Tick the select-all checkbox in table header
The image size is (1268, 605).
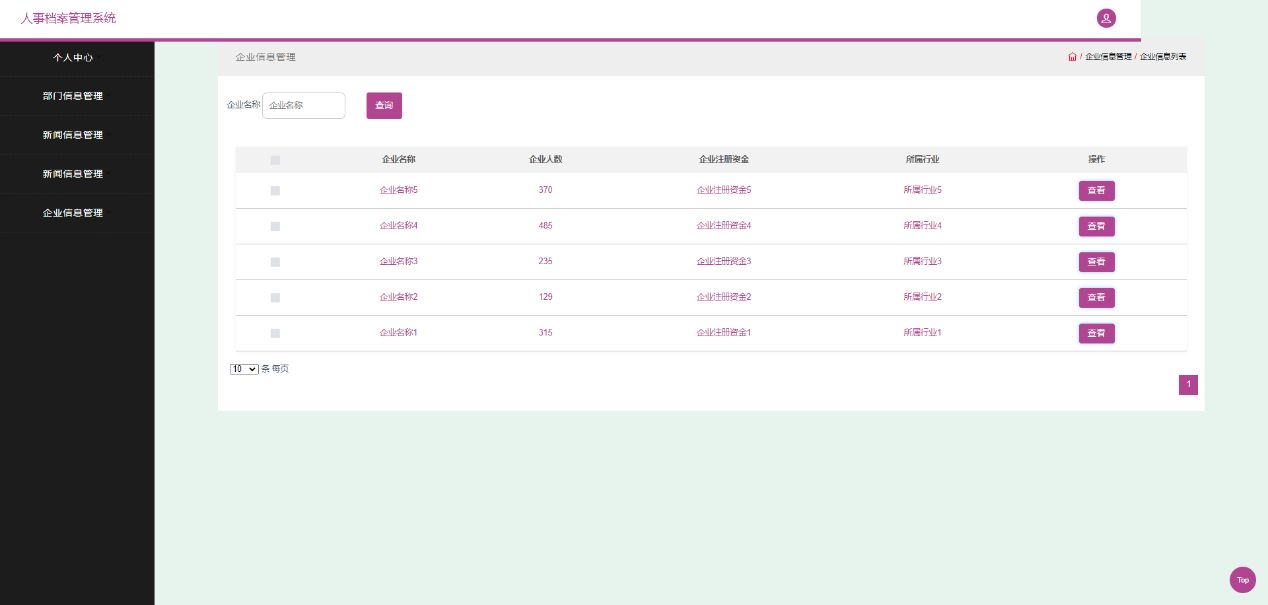click(x=275, y=160)
